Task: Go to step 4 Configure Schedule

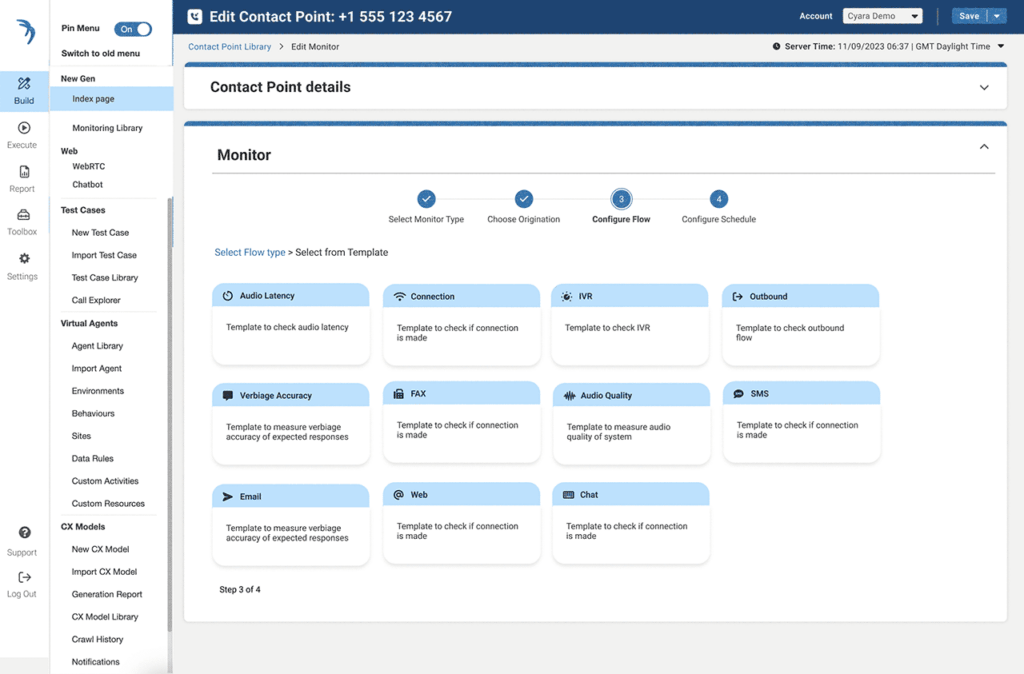Action: pyautogui.click(x=719, y=199)
